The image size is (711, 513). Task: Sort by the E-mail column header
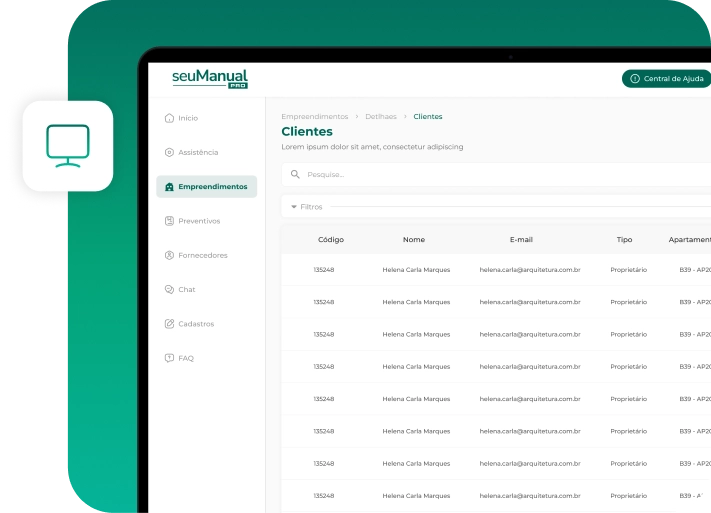pos(521,239)
